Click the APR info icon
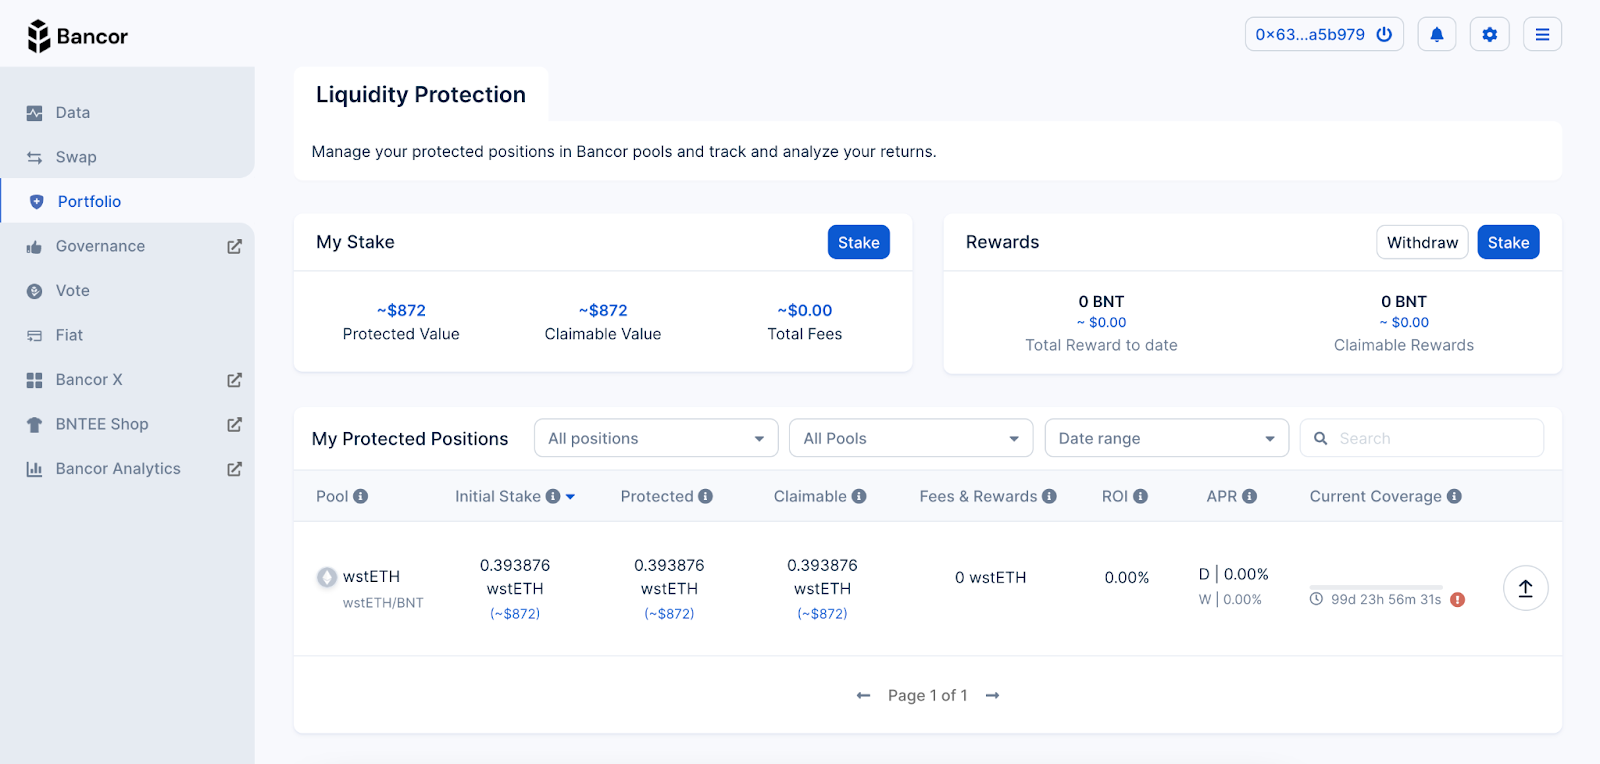The height and width of the screenshot is (764, 1600). point(1250,496)
